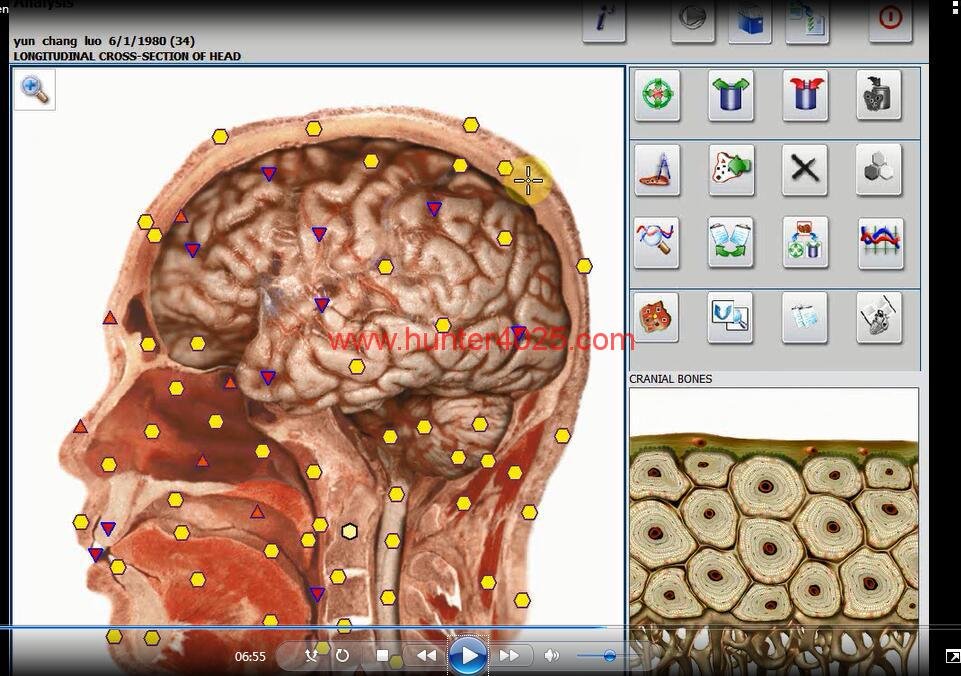Screen dimensions: 961x676
Task: Mute the video with speaker icon
Action: coord(551,656)
